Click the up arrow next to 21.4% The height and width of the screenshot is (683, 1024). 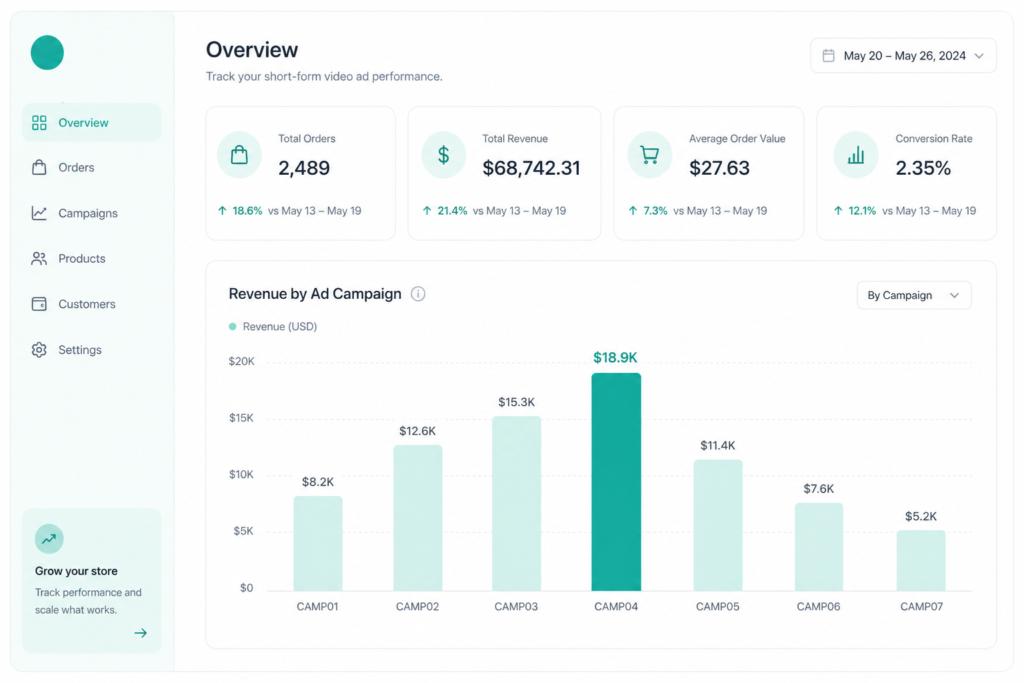click(427, 211)
